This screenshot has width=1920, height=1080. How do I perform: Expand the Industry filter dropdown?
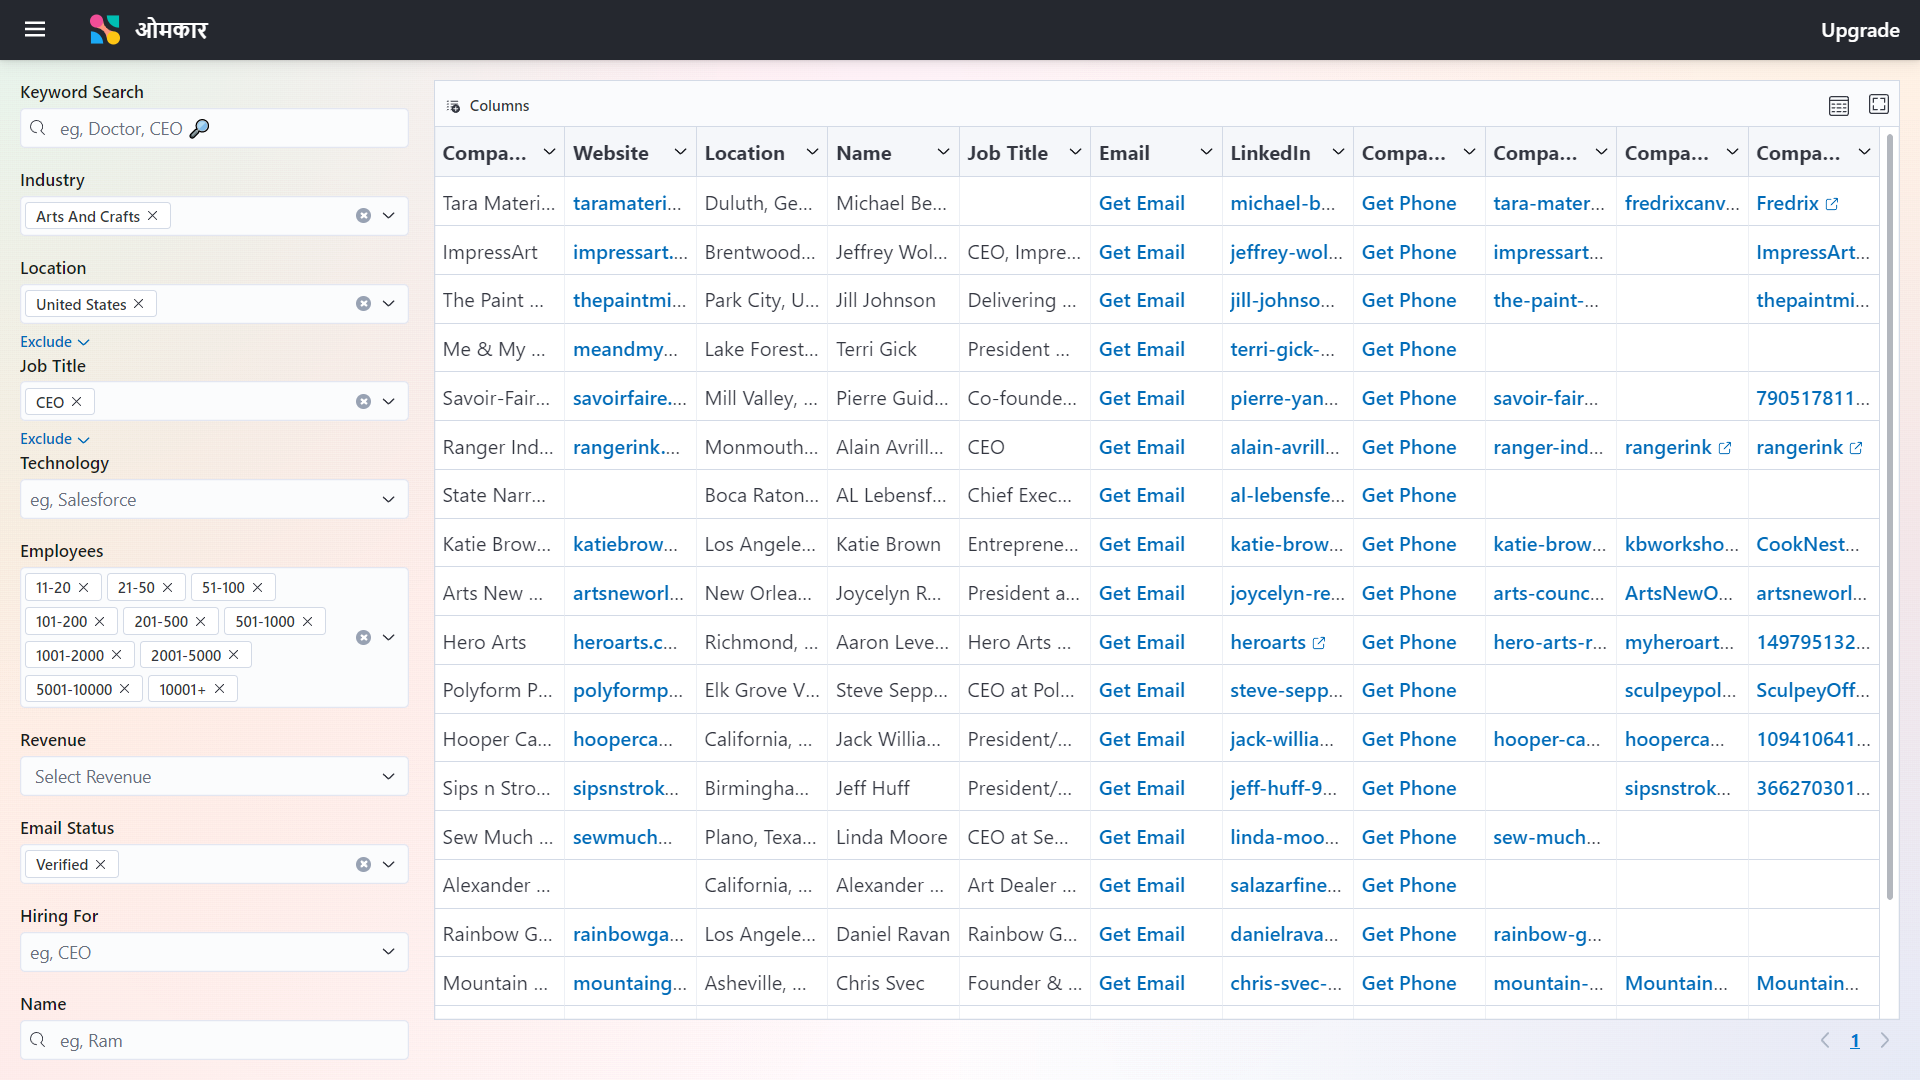pyautogui.click(x=392, y=215)
